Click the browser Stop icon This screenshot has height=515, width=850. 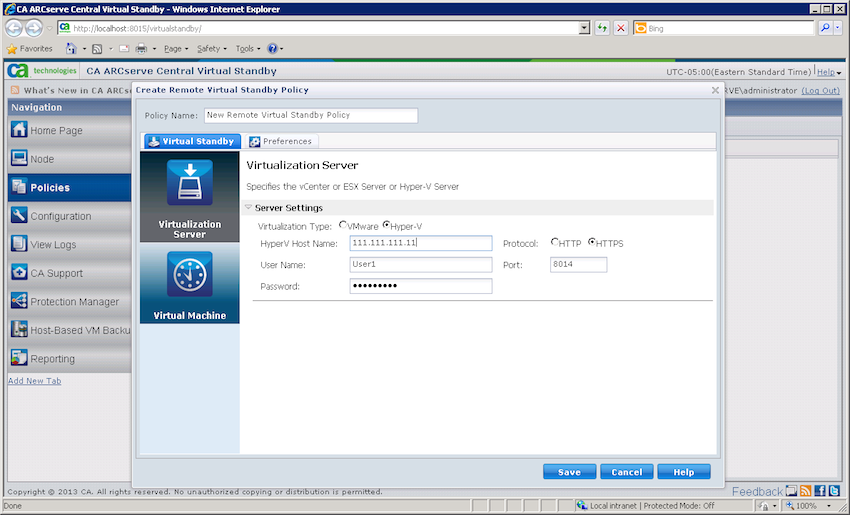[x=621, y=28]
